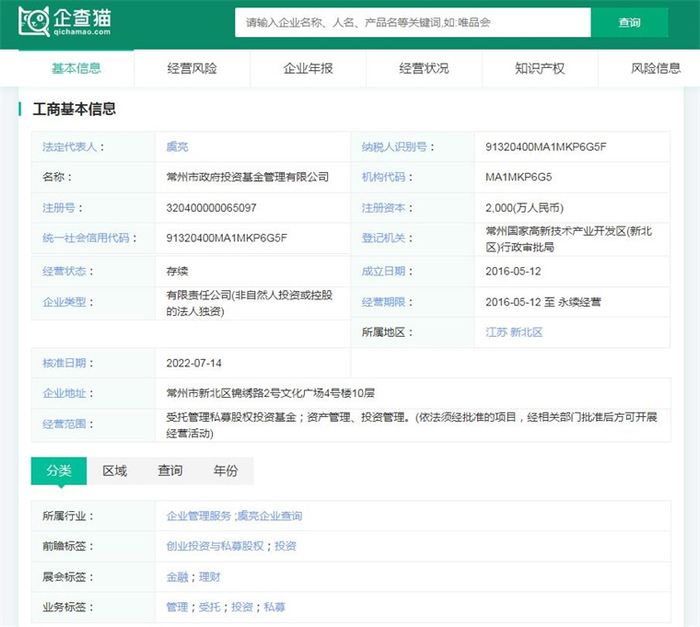View the 风险信息 tab
Viewport: 700px width, 627px height.
656,69
